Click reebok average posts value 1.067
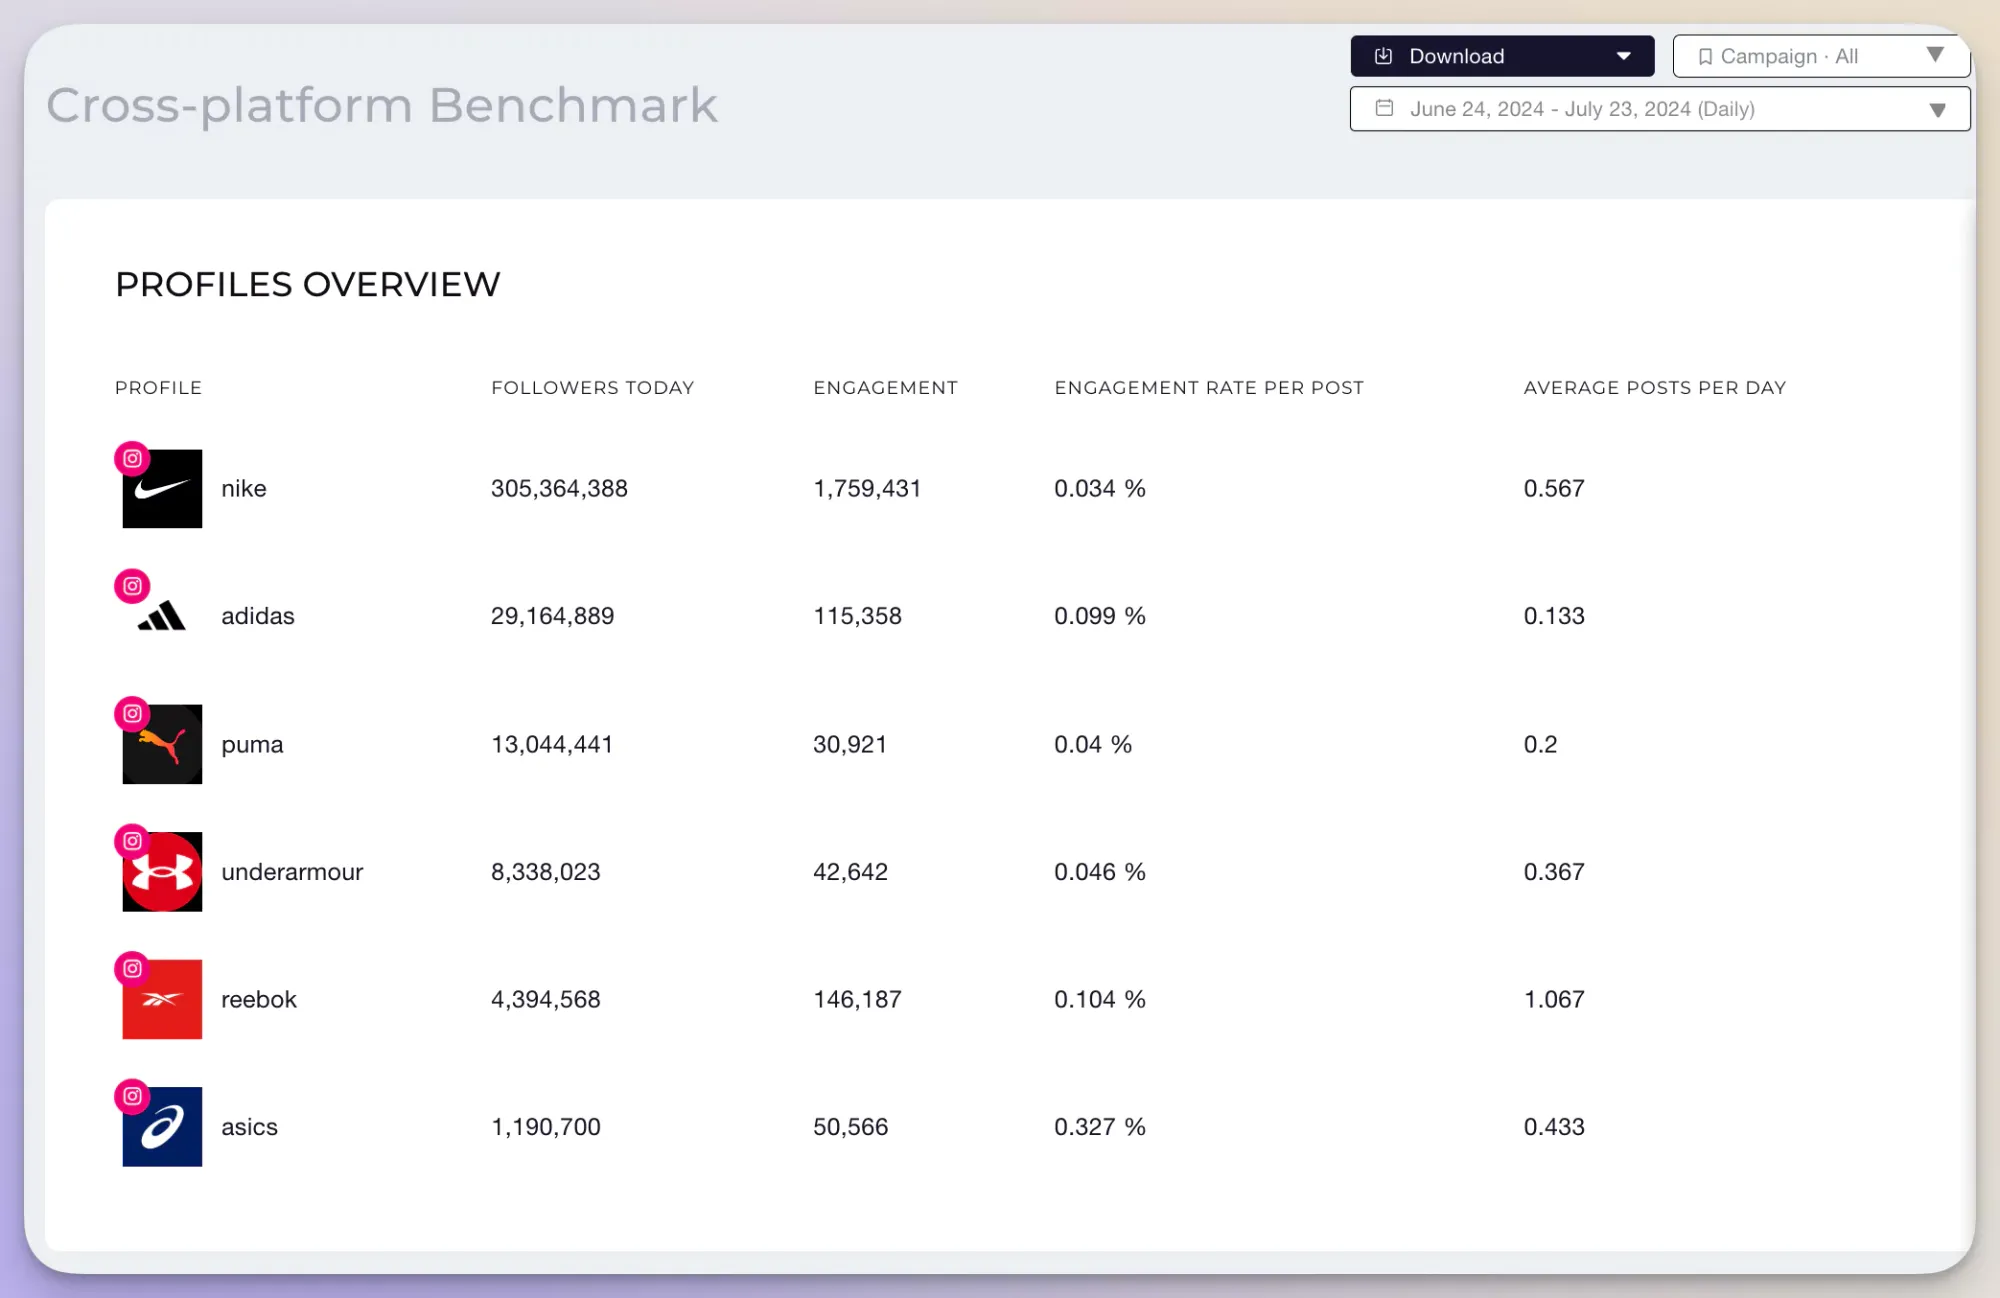Viewport: 2000px width, 1298px height. tap(1554, 999)
